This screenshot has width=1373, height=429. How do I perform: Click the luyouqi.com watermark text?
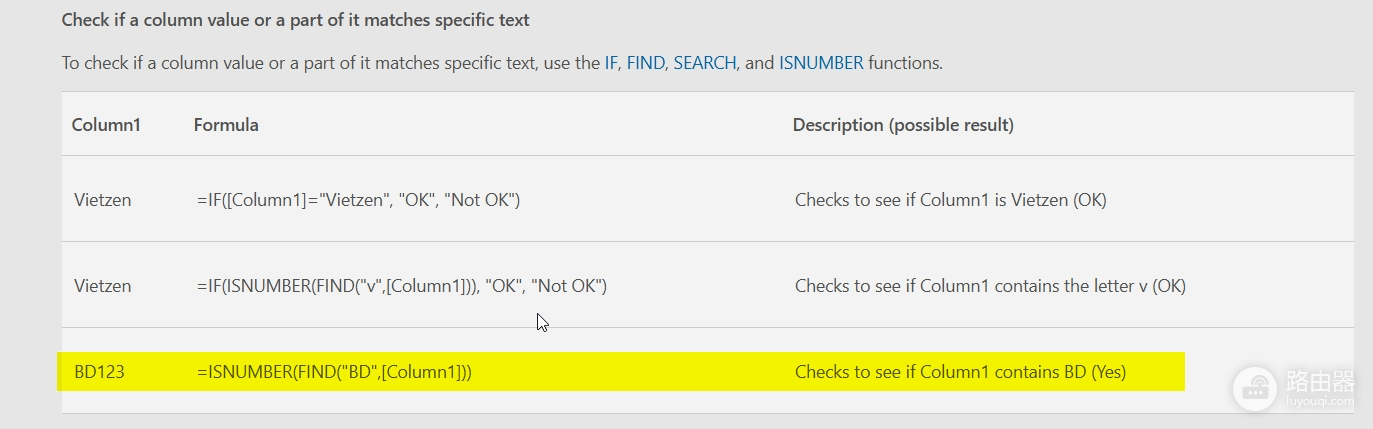tap(1320, 402)
